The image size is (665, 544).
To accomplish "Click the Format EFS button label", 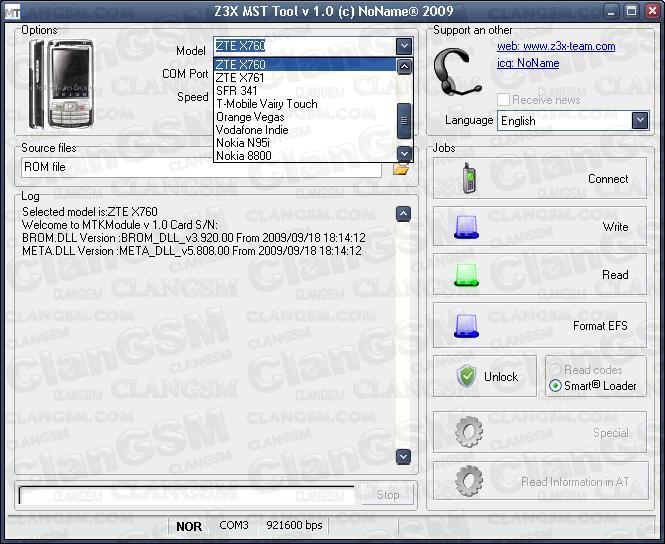I will (x=600, y=326).
